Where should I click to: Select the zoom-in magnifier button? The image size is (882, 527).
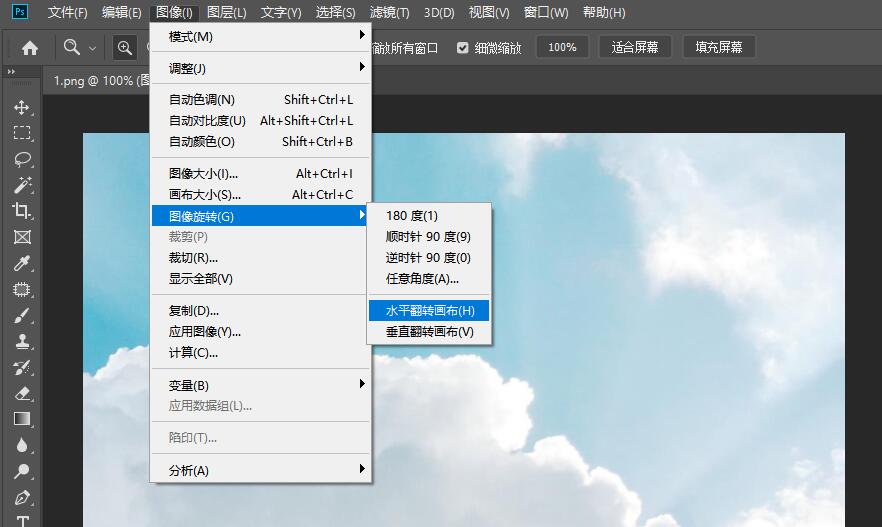coord(125,48)
